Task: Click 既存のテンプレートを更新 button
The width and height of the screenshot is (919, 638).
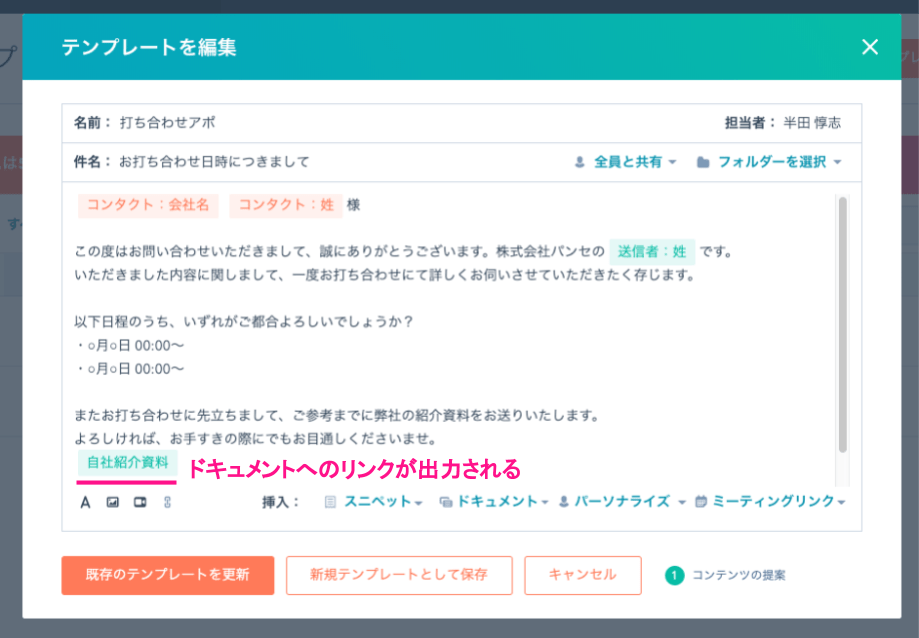Action: coord(167,575)
